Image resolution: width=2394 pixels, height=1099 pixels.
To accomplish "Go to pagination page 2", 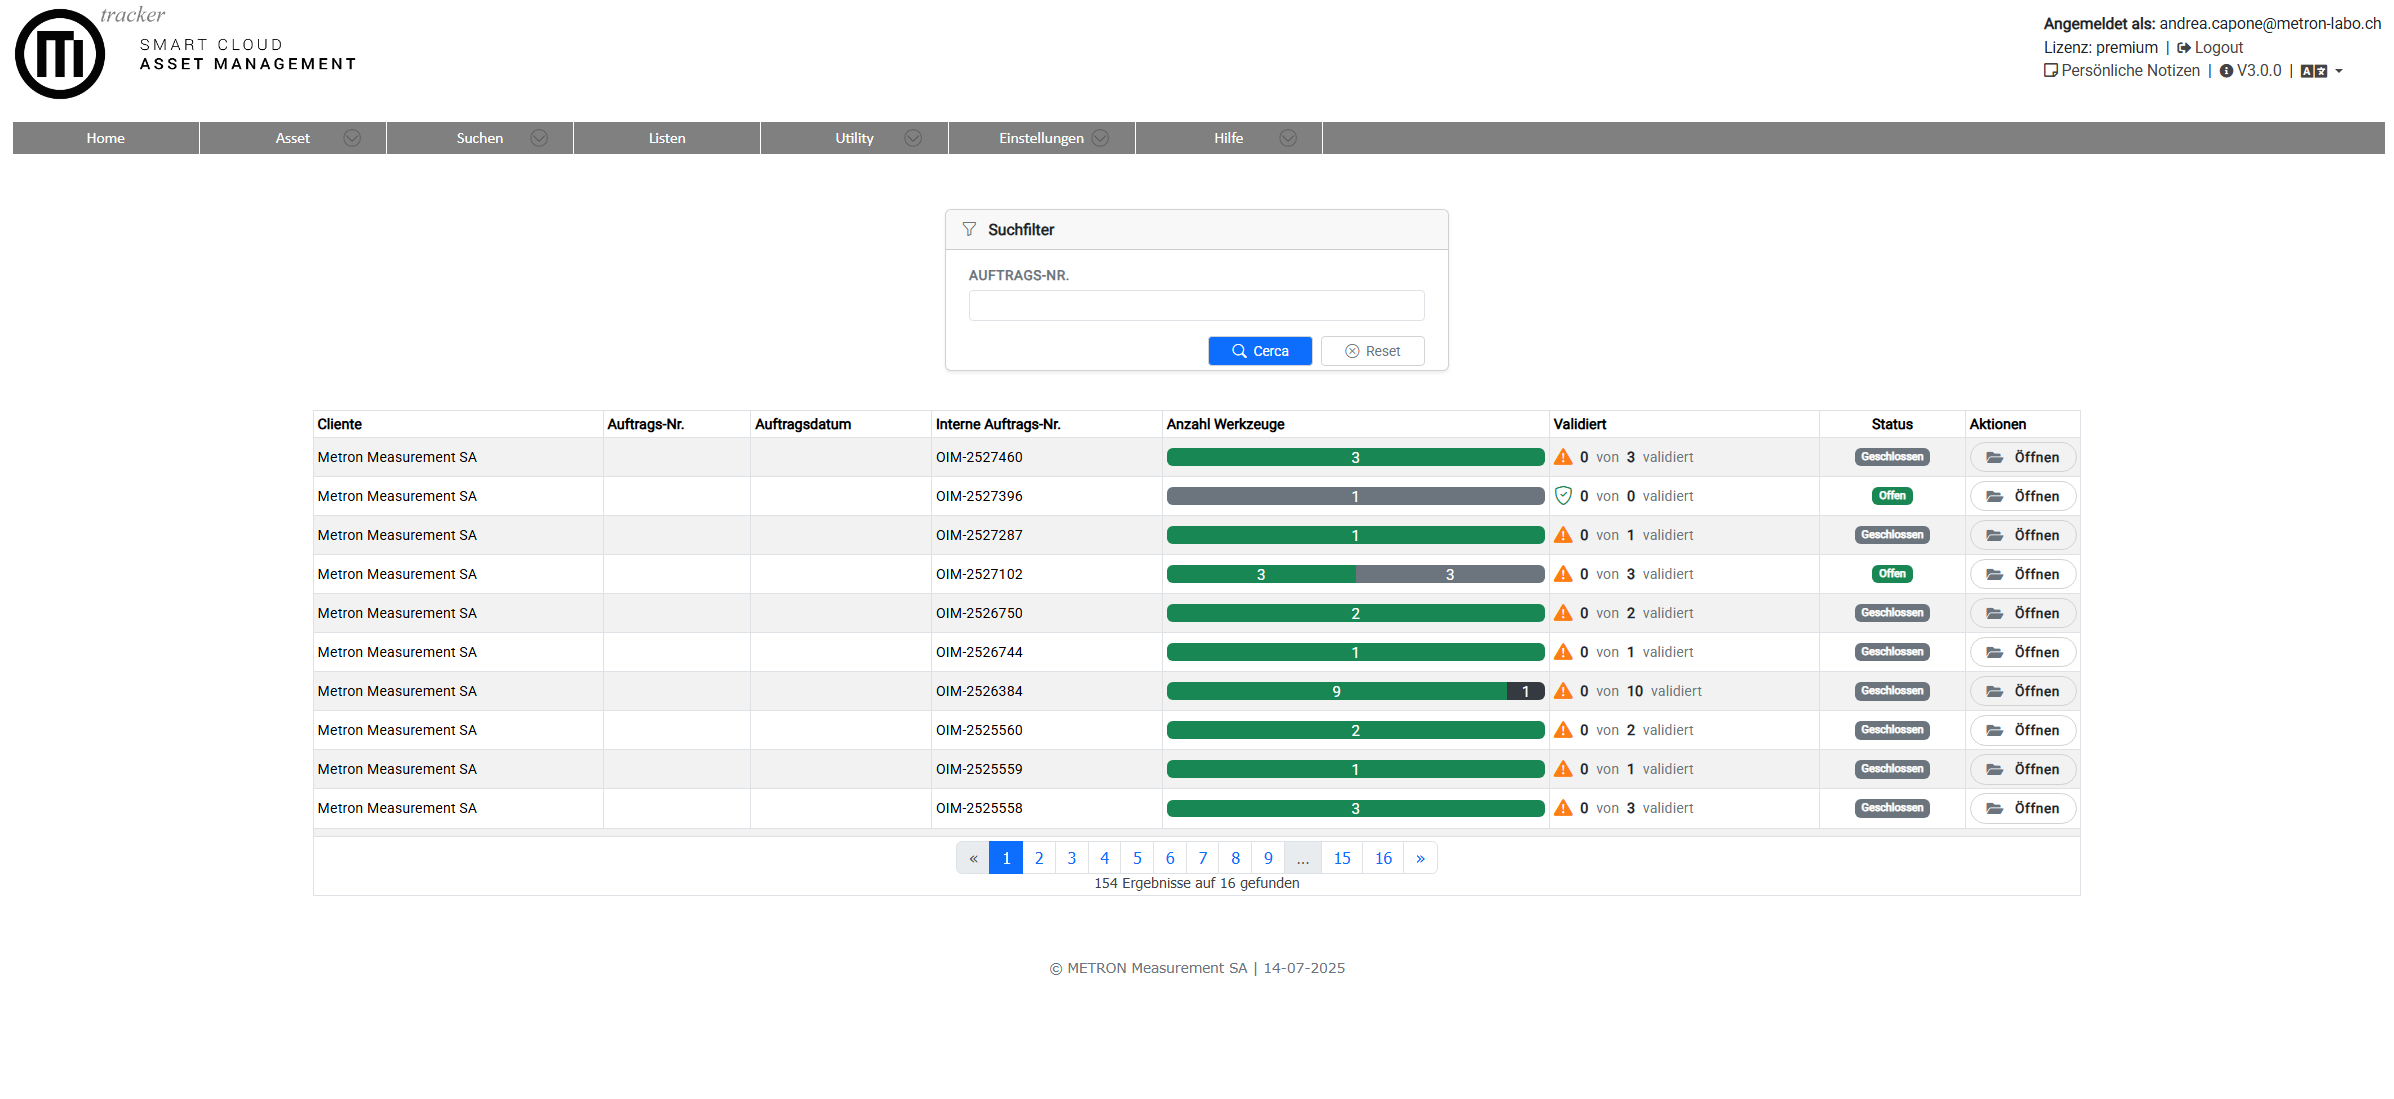I will click(x=1039, y=858).
